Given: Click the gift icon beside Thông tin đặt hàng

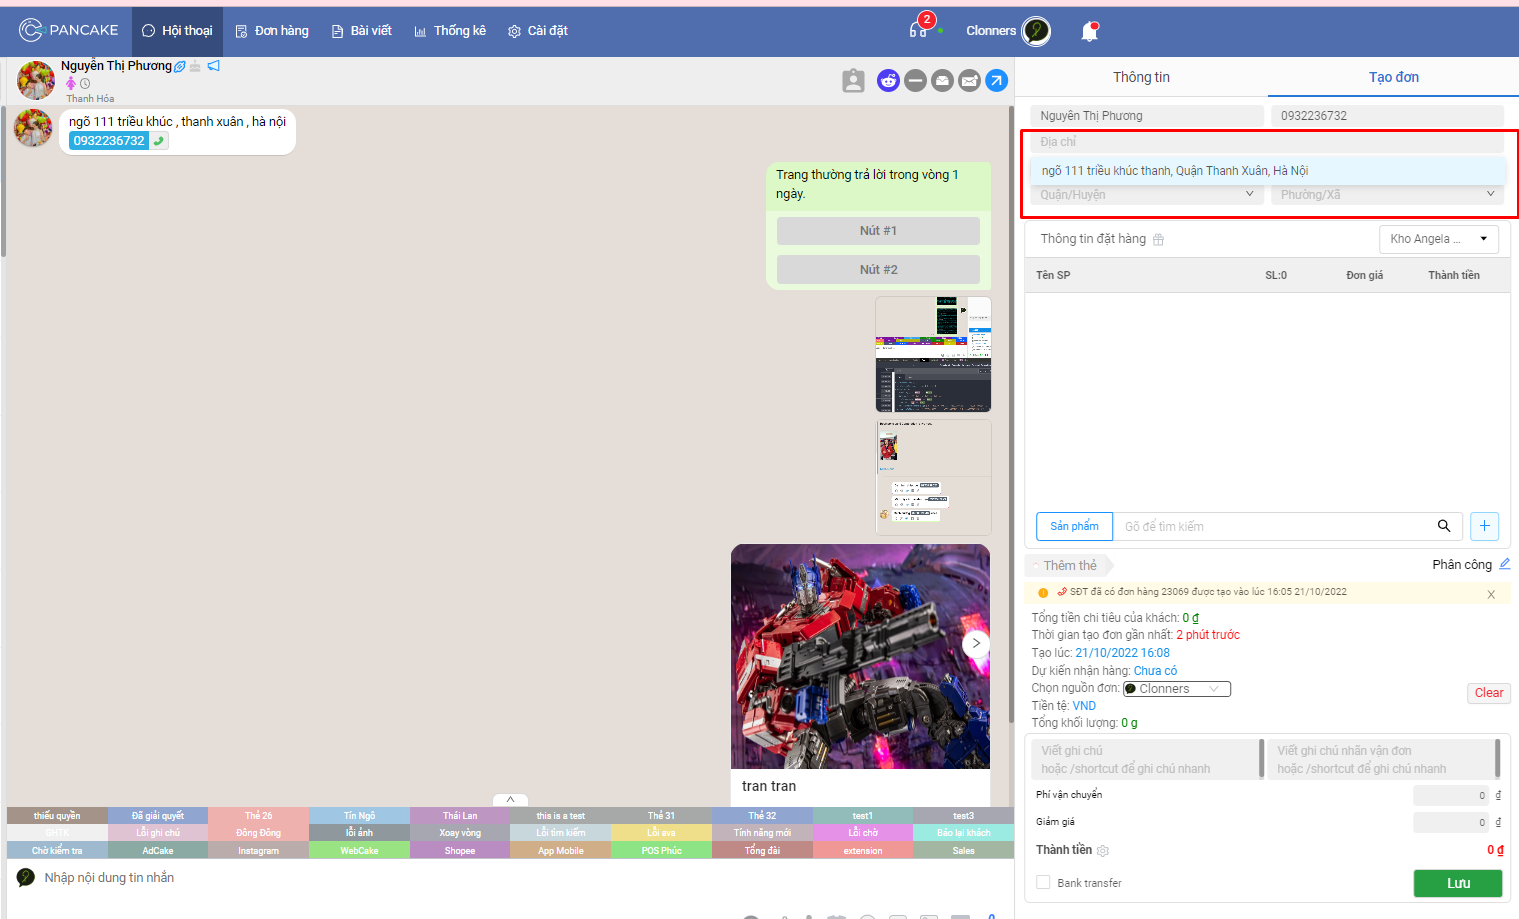Looking at the screenshot, I should tap(1158, 240).
